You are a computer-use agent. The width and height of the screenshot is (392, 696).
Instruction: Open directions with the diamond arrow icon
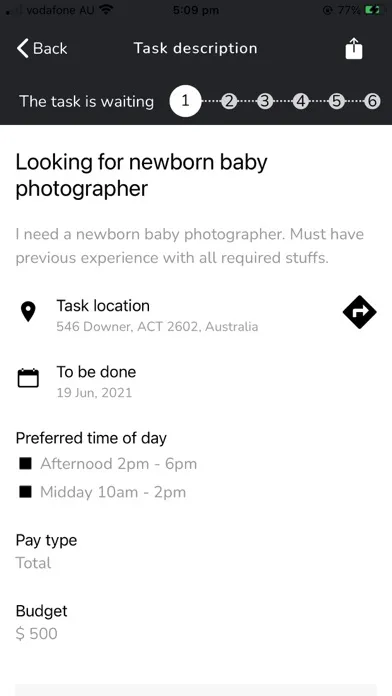[x=360, y=312]
